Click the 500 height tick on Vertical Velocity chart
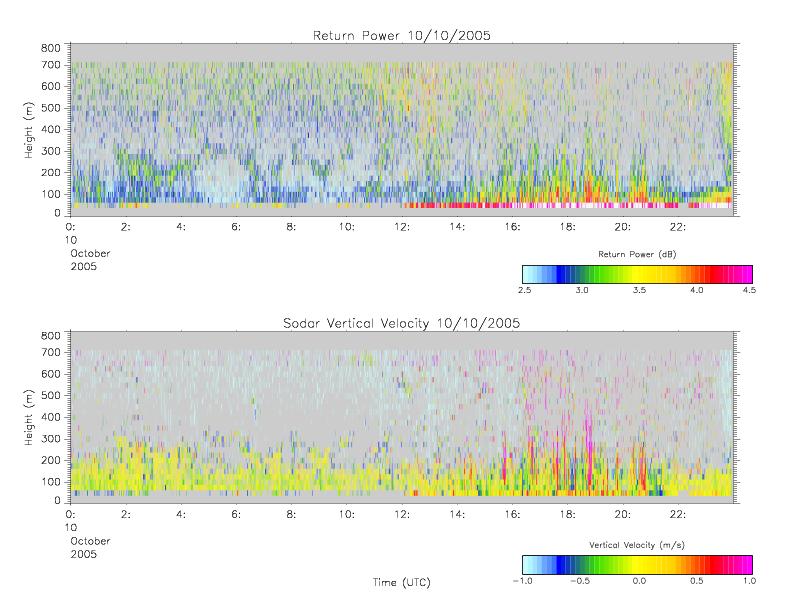791x611 pixels. coord(50,396)
